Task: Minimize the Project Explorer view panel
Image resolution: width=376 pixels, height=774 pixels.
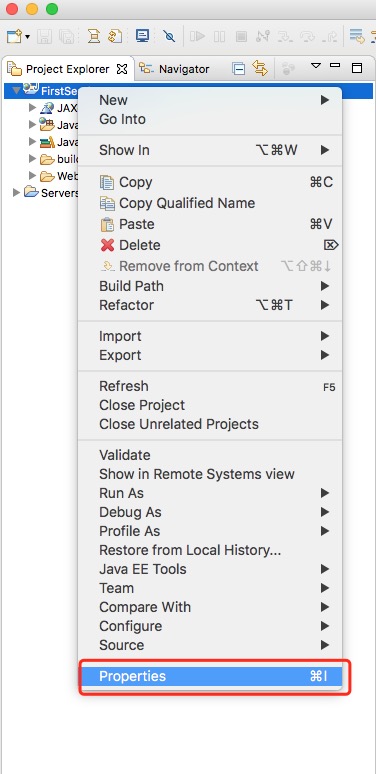Action: click(335, 66)
